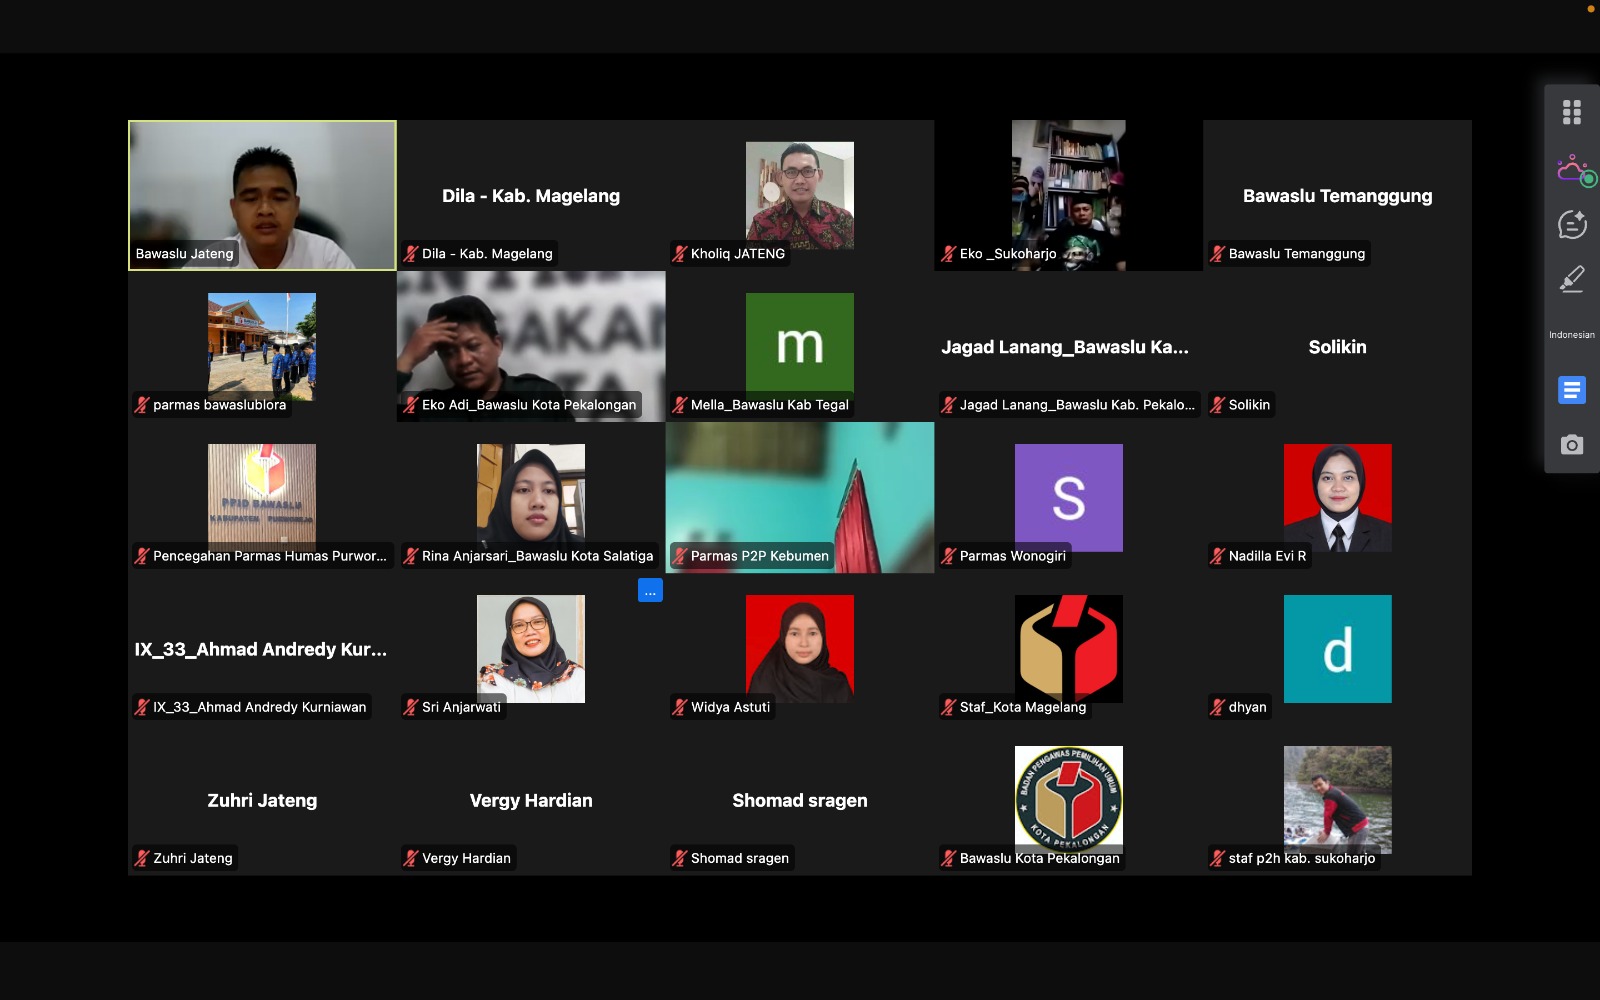The image size is (1600, 1000).
Task: Click Bawaslu Kota Pekalongan logo avatar
Action: point(1068,798)
